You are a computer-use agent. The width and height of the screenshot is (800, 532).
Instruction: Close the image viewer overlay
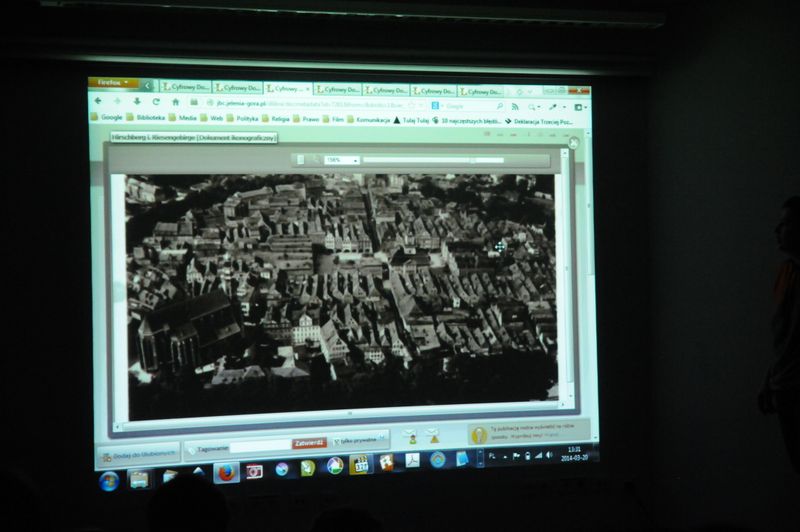coord(573,143)
